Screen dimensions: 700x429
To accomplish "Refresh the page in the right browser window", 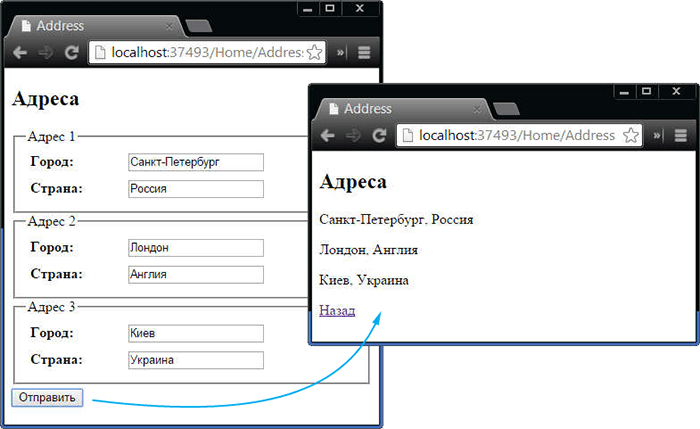I will click(379, 135).
